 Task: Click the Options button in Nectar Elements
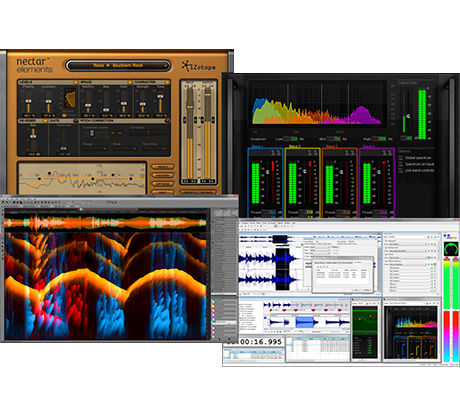click(163, 184)
